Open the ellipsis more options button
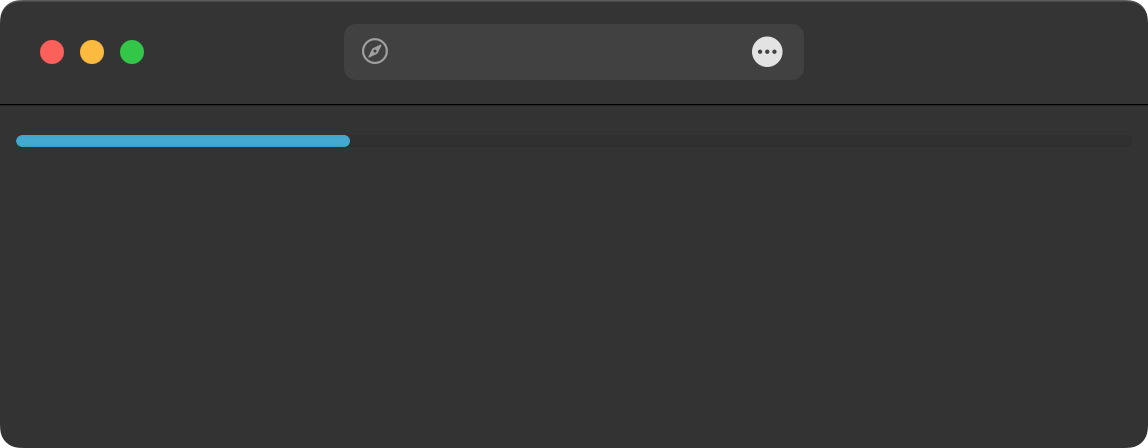1148x448 pixels. point(767,51)
